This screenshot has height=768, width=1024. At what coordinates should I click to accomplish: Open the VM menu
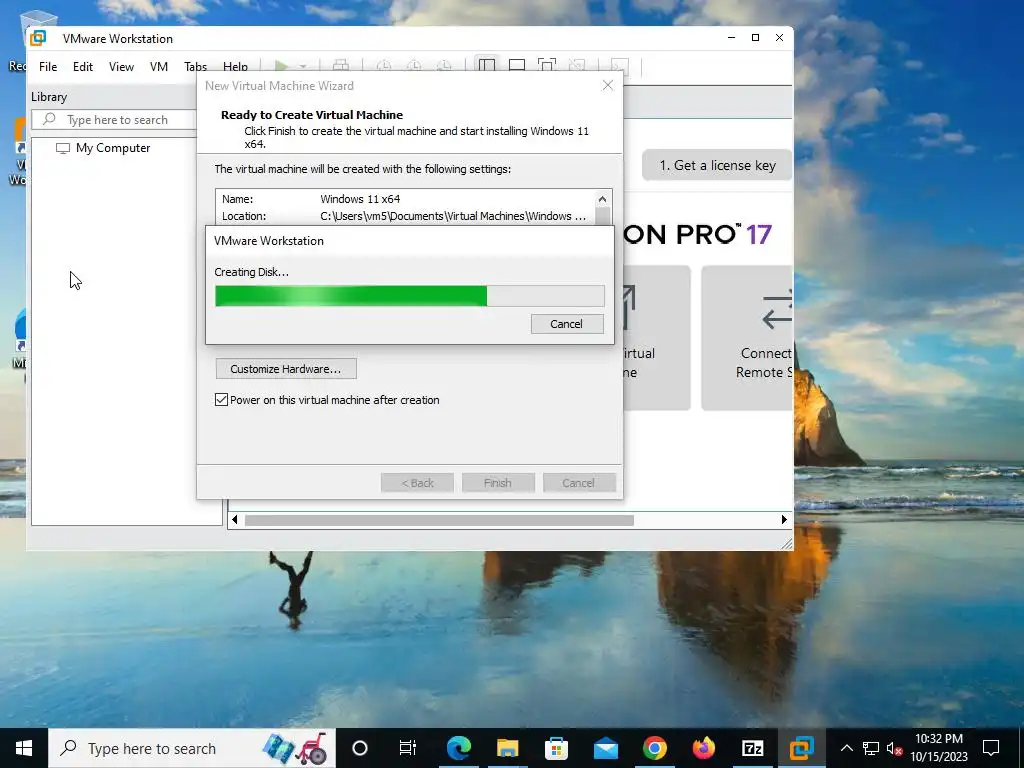pyautogui.click(x=159, y=67)
